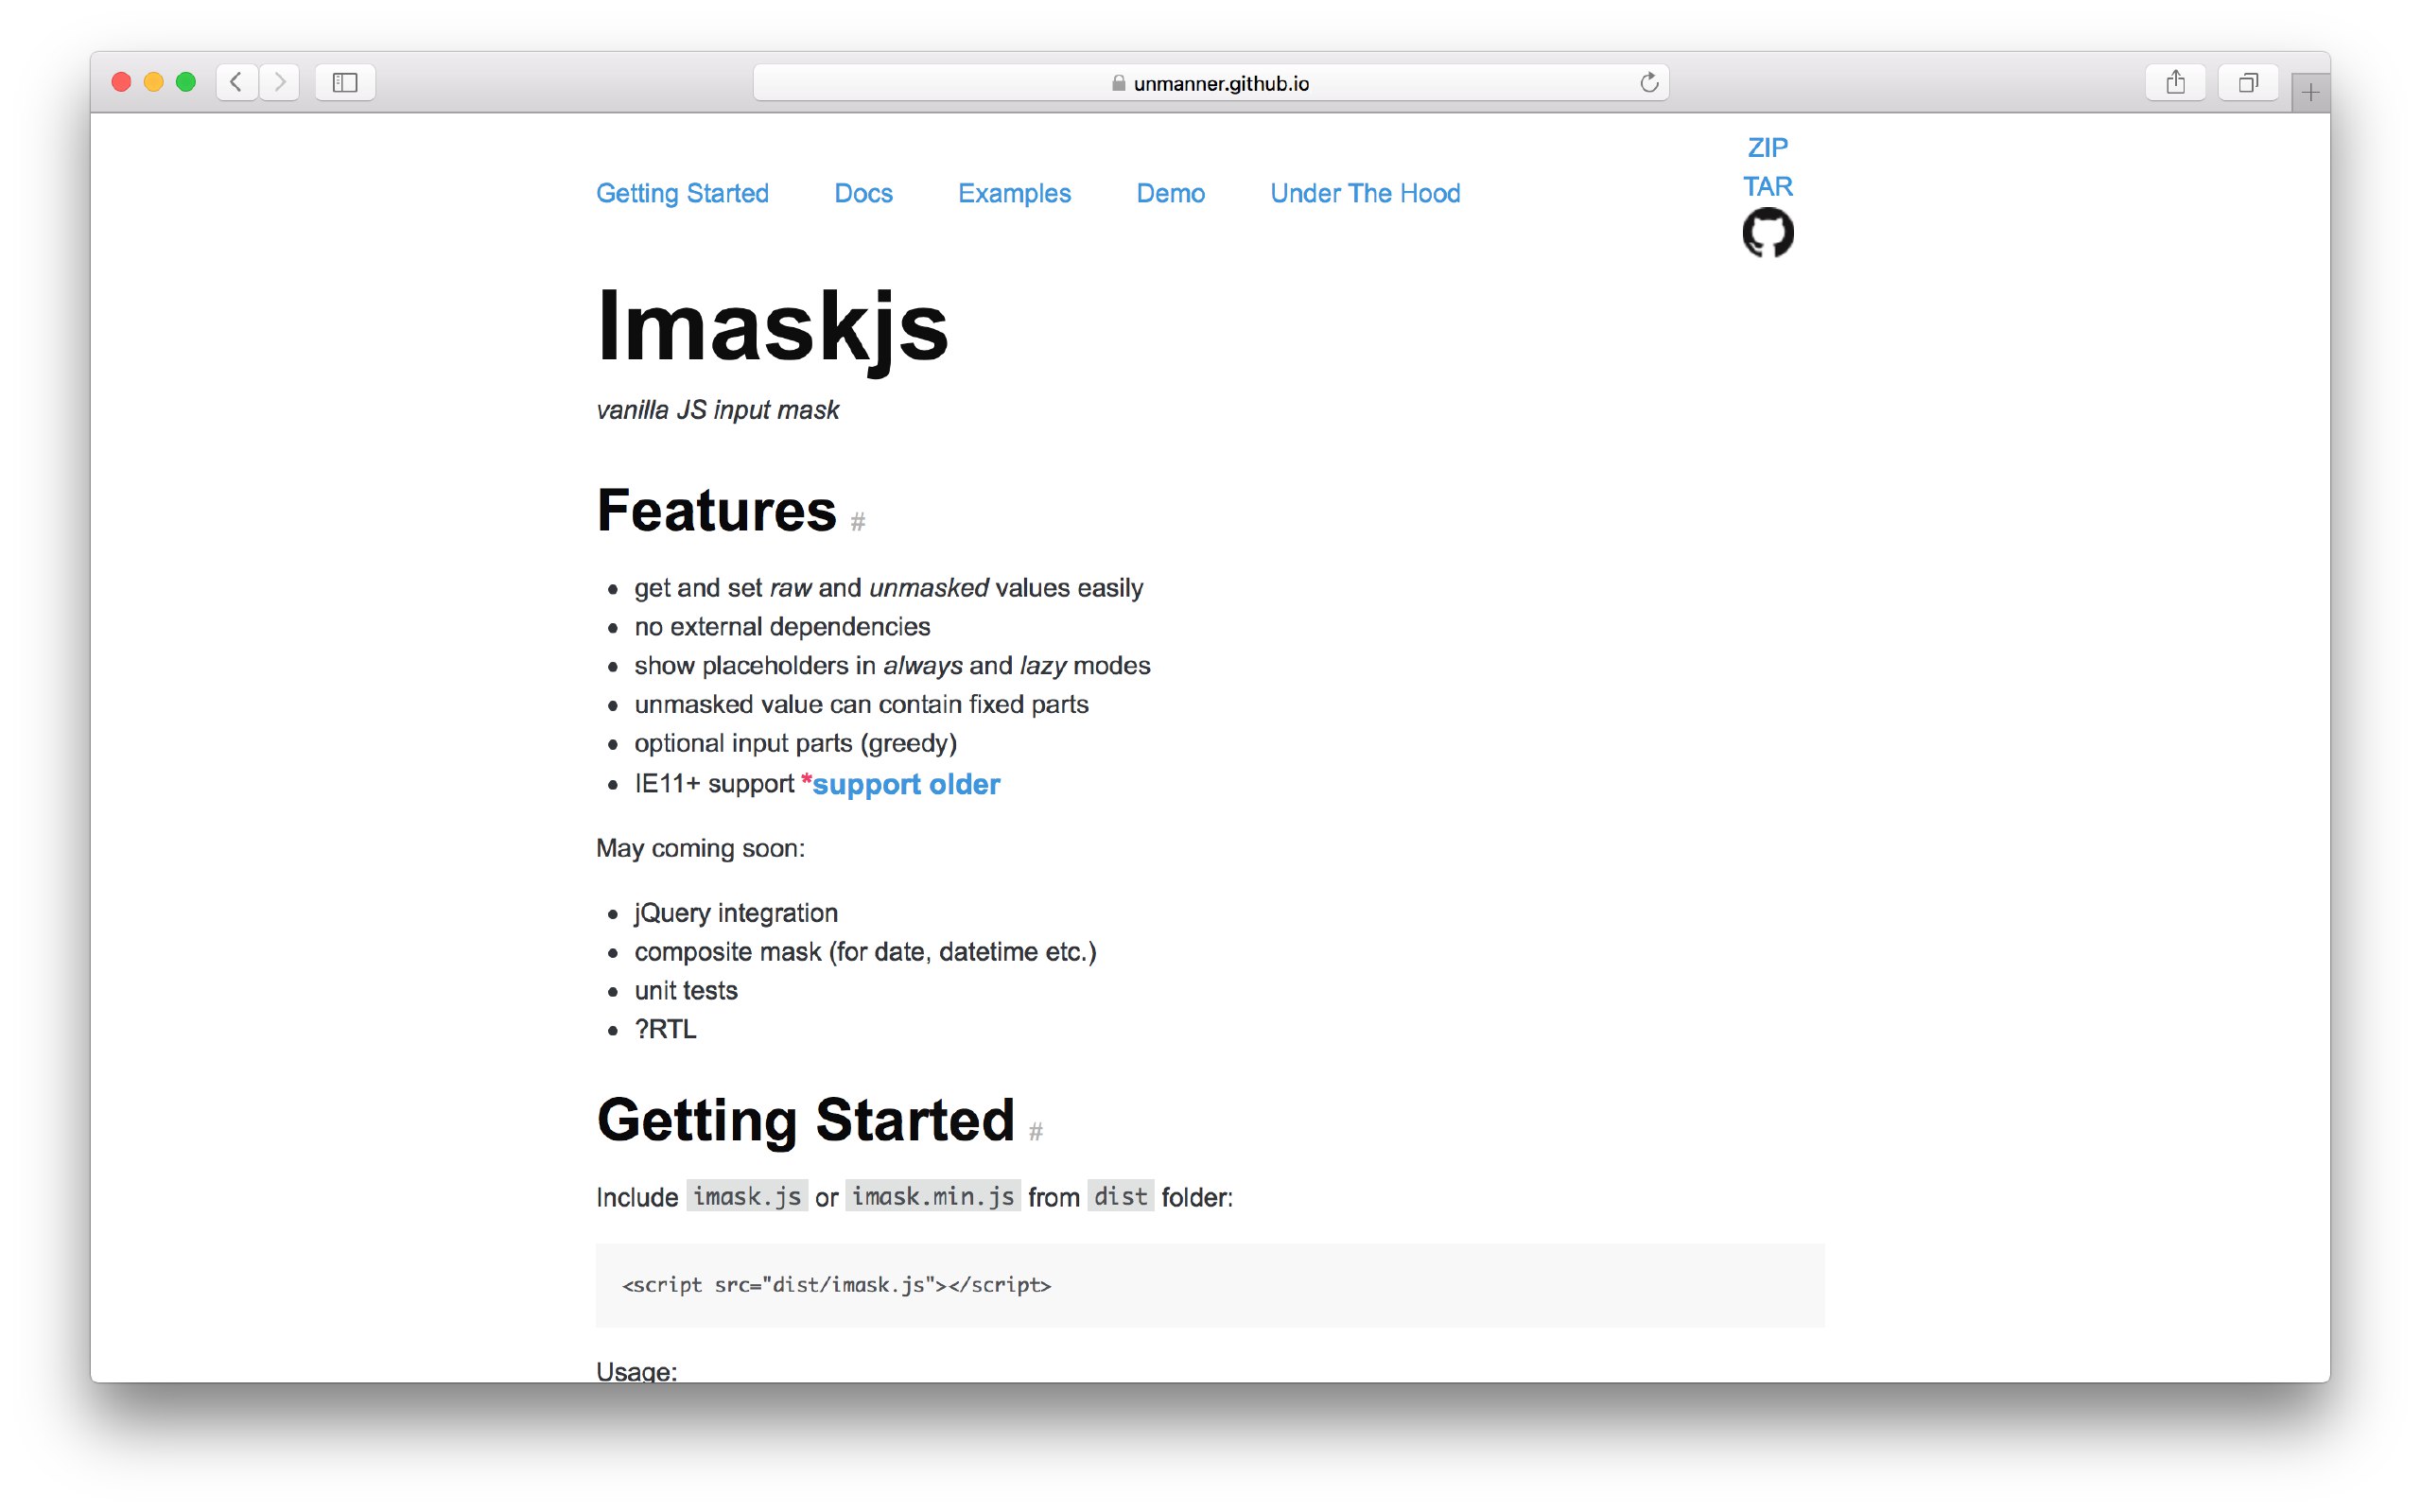Open the Share sheet icon
2421x1512 pixels.
pos(2175,82)
